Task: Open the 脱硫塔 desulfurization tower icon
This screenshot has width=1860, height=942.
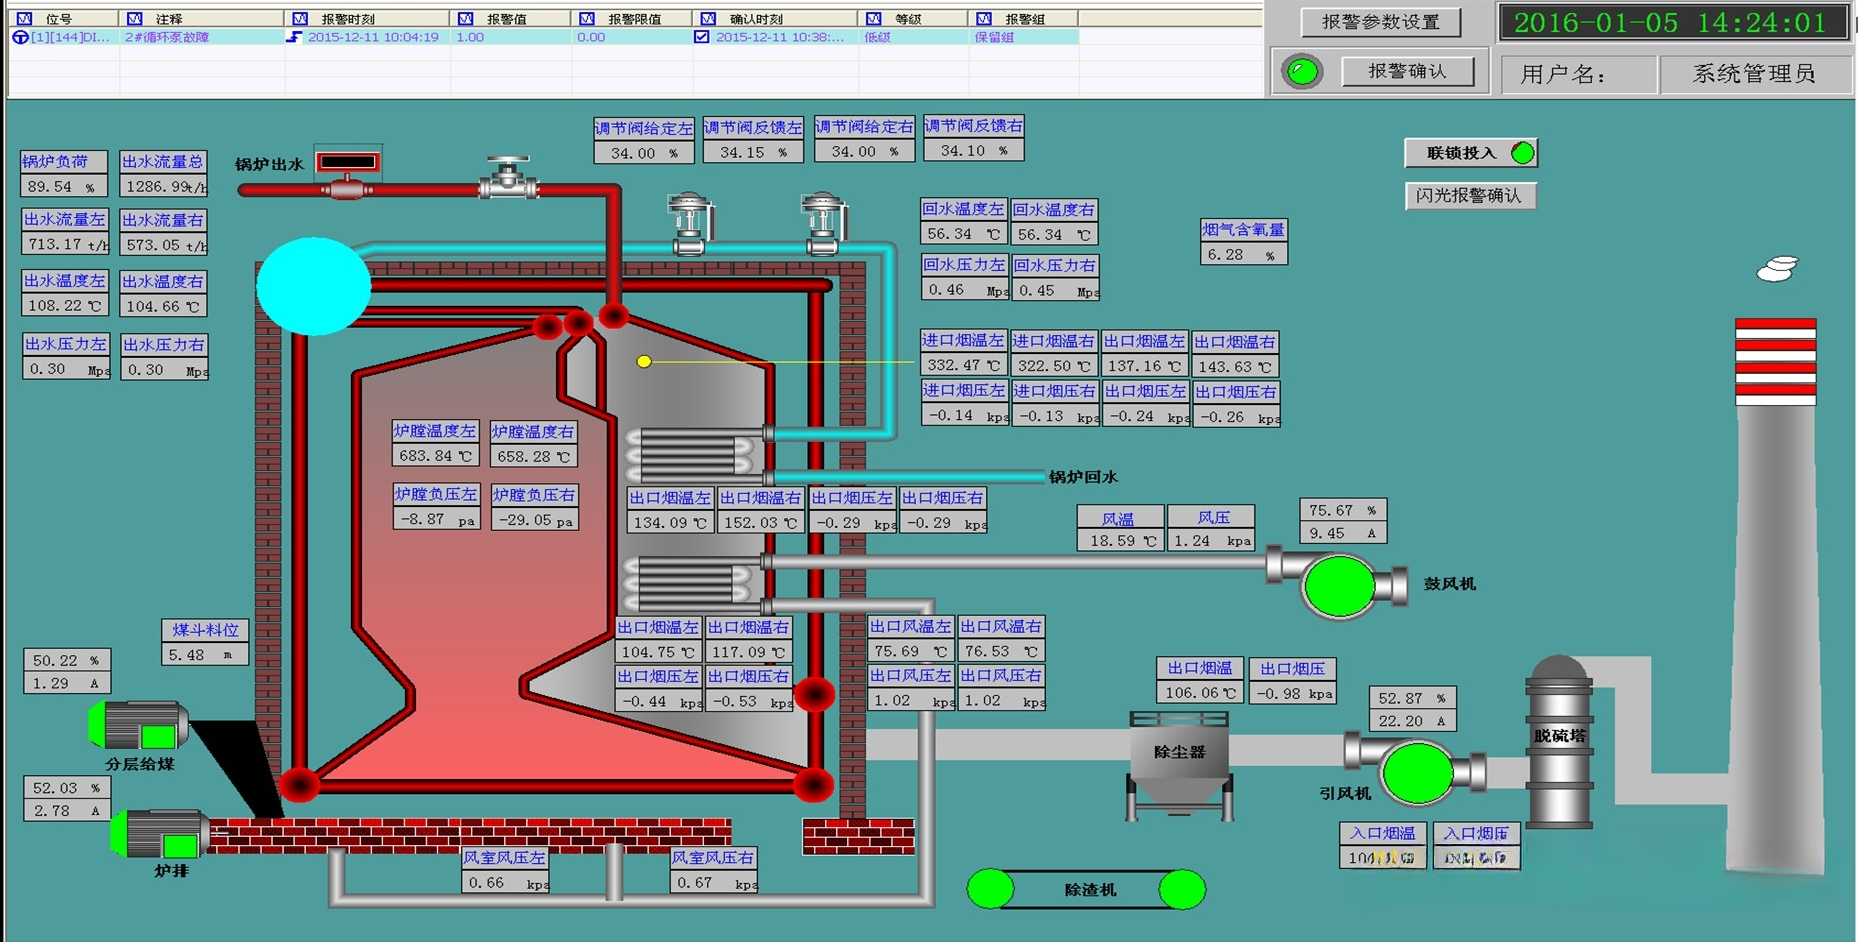Action: pyautogui.click(x=1558, y=740)
